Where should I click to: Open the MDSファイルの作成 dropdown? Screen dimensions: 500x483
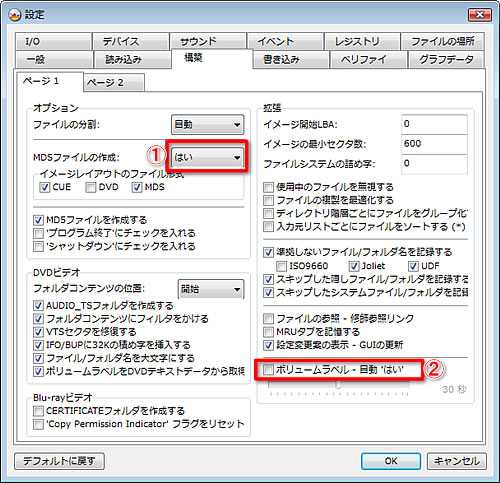coord(207,157)
